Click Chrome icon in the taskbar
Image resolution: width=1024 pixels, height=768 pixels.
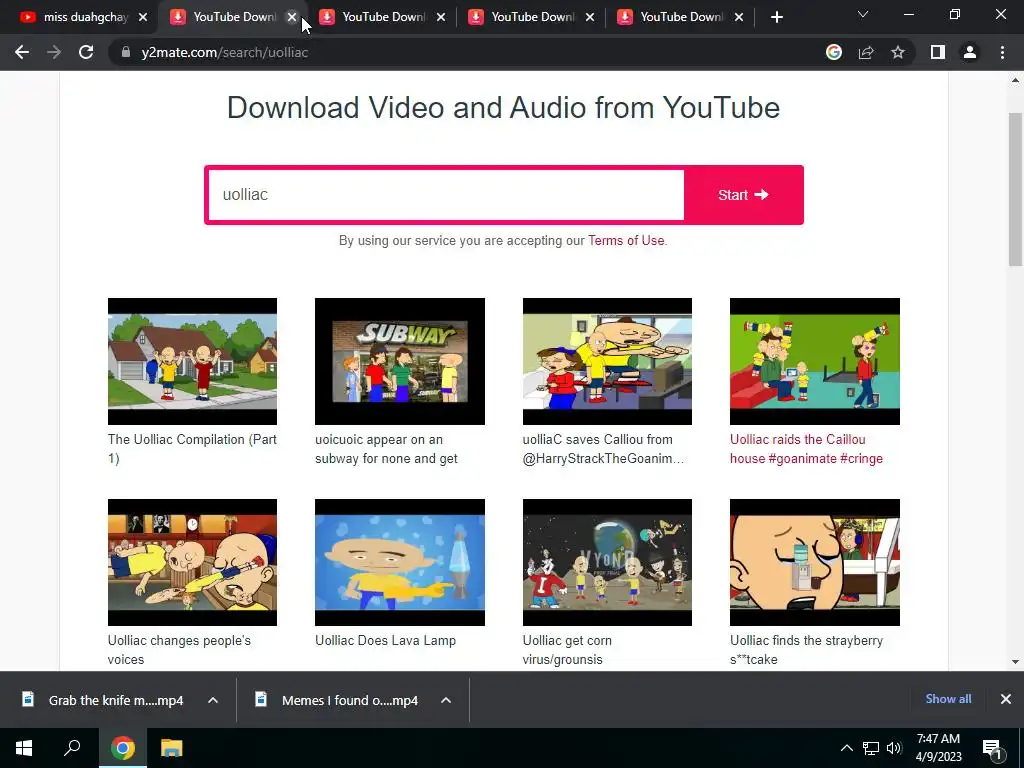(122, 748)
